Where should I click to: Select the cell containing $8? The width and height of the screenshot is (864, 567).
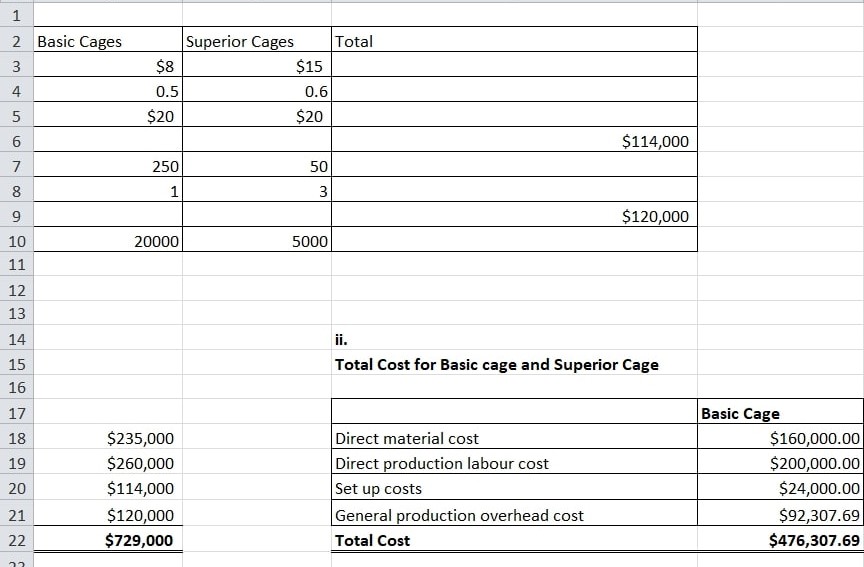(107, 67)
